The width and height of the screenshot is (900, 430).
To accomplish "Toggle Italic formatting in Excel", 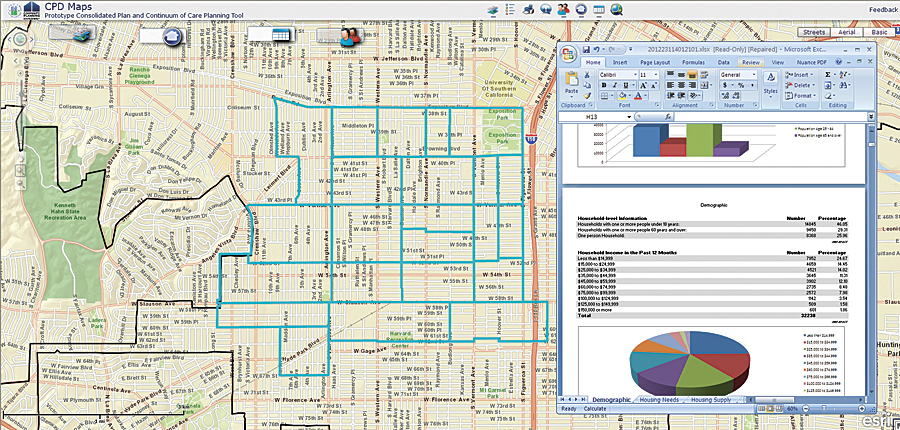I will tap(615, 85).
